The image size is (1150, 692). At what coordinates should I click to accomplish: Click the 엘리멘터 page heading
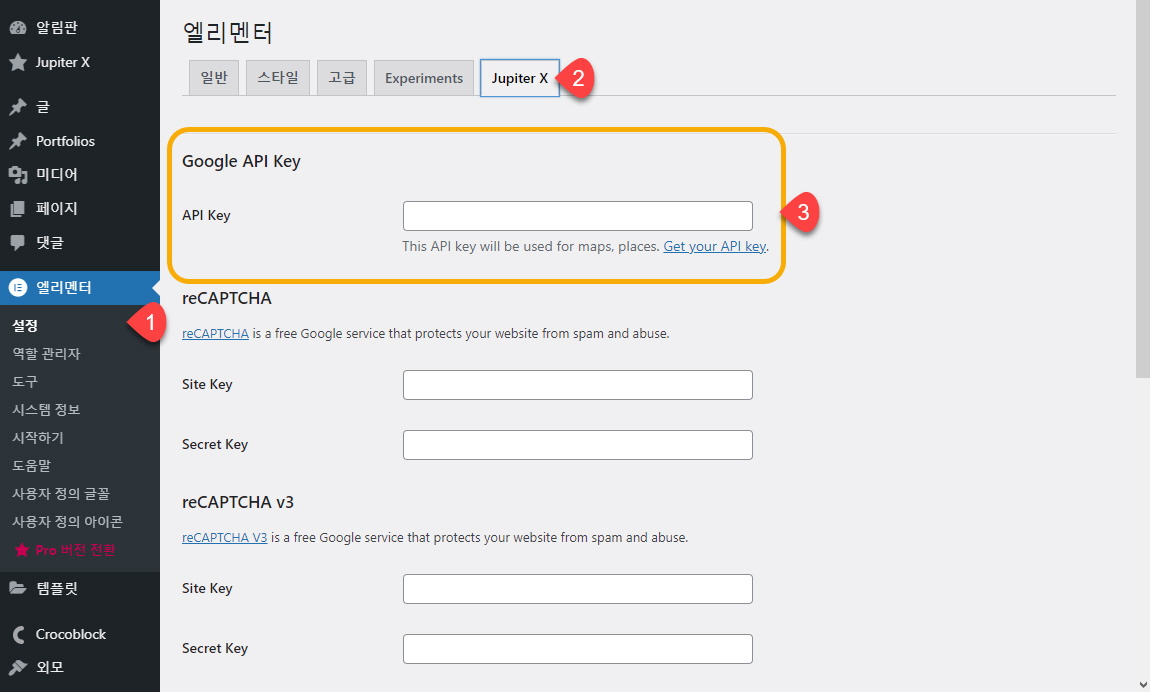[x=227, y=32]
